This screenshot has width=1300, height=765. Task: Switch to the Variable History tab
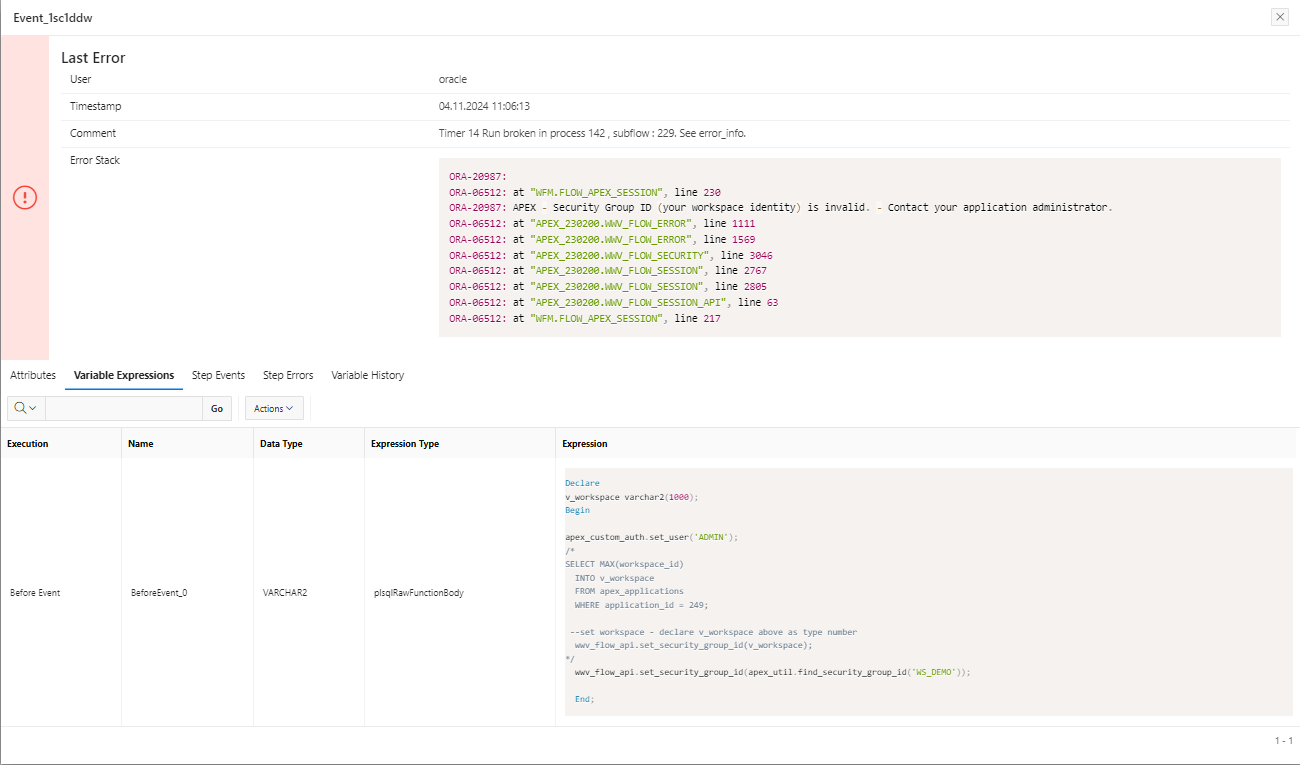pyautogui.click(x=368, y=375)
